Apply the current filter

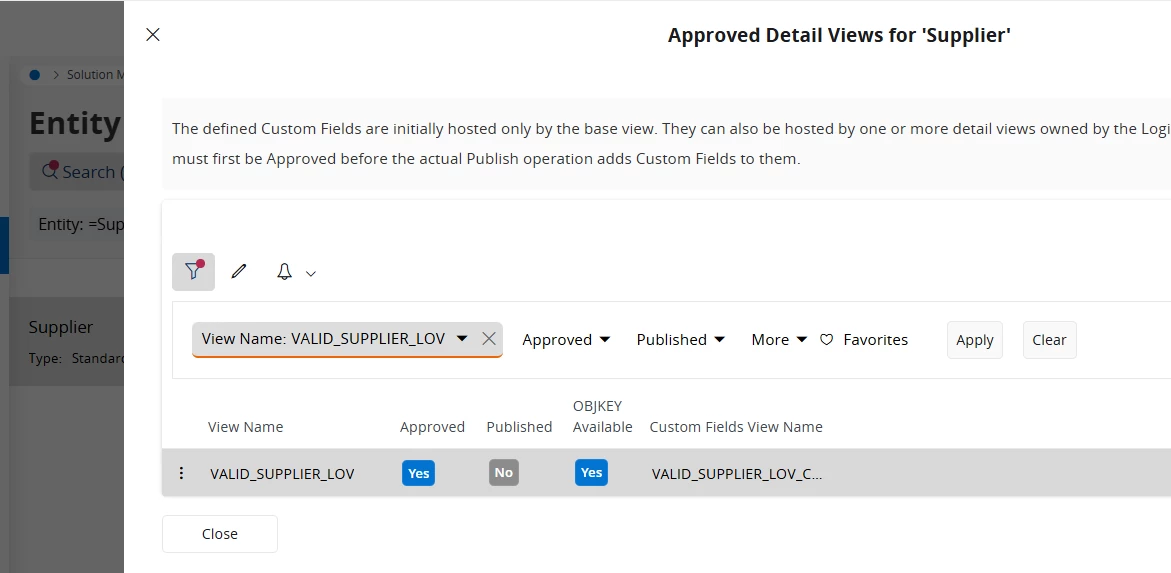pos(974,340)
